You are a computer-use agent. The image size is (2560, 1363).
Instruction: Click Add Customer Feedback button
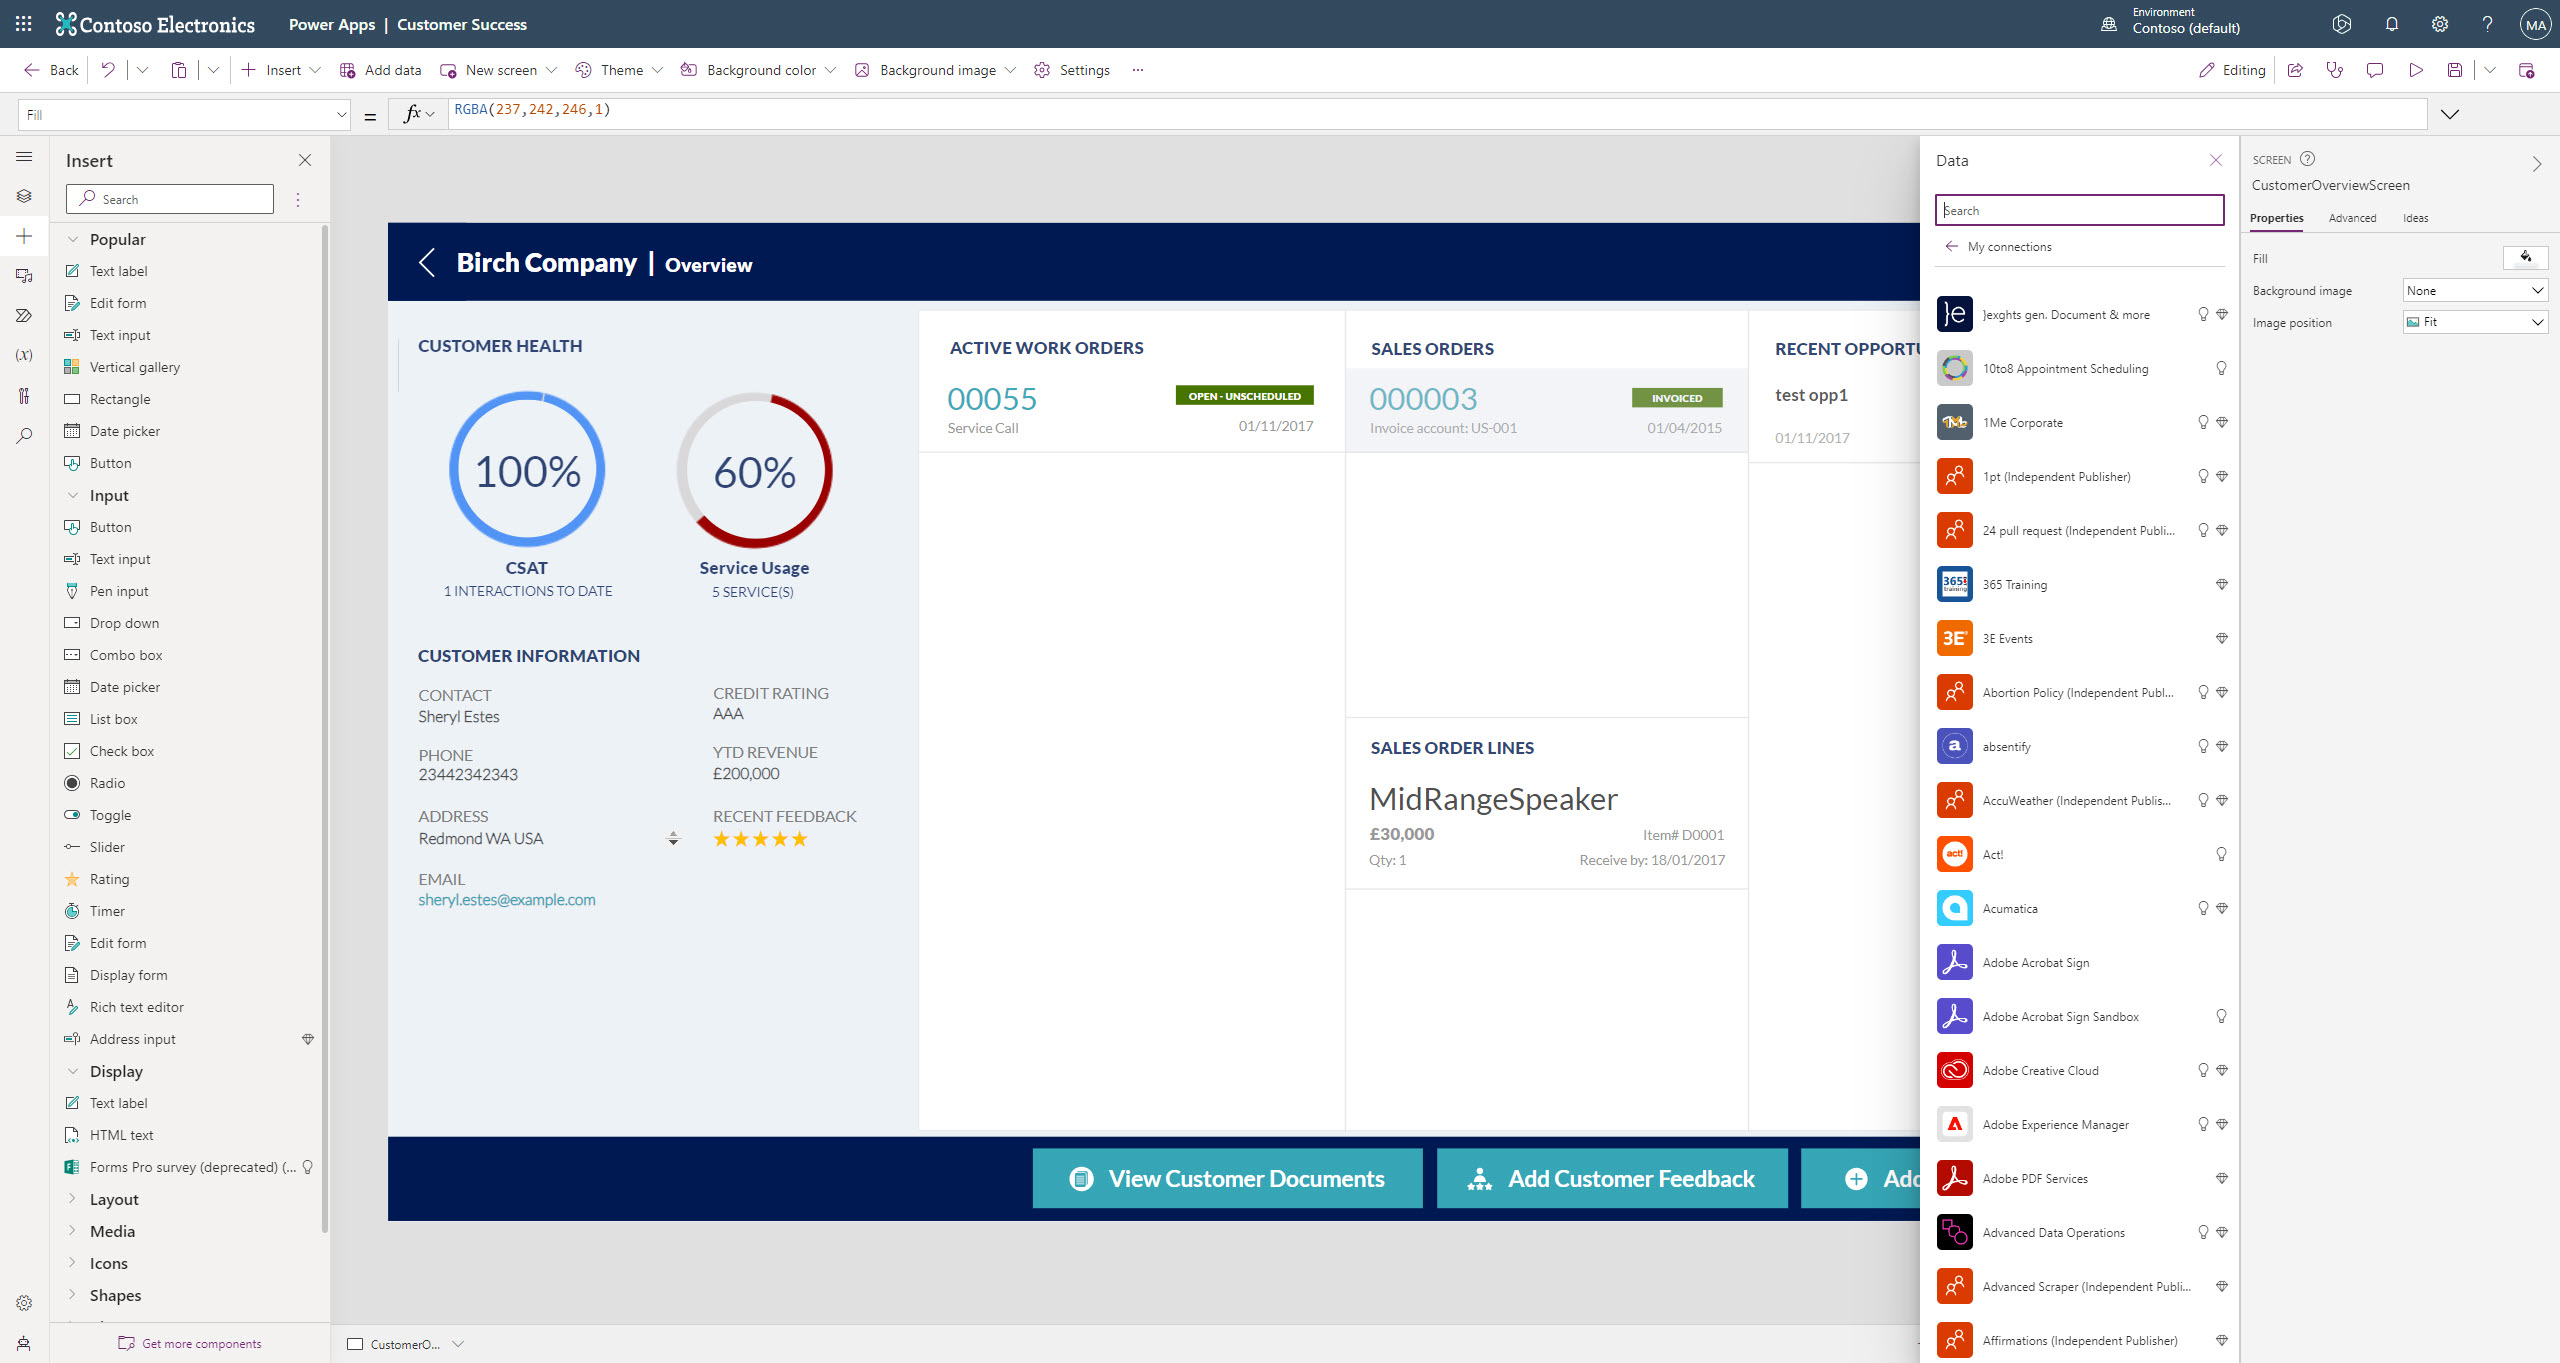(x=1612, y=1178)
